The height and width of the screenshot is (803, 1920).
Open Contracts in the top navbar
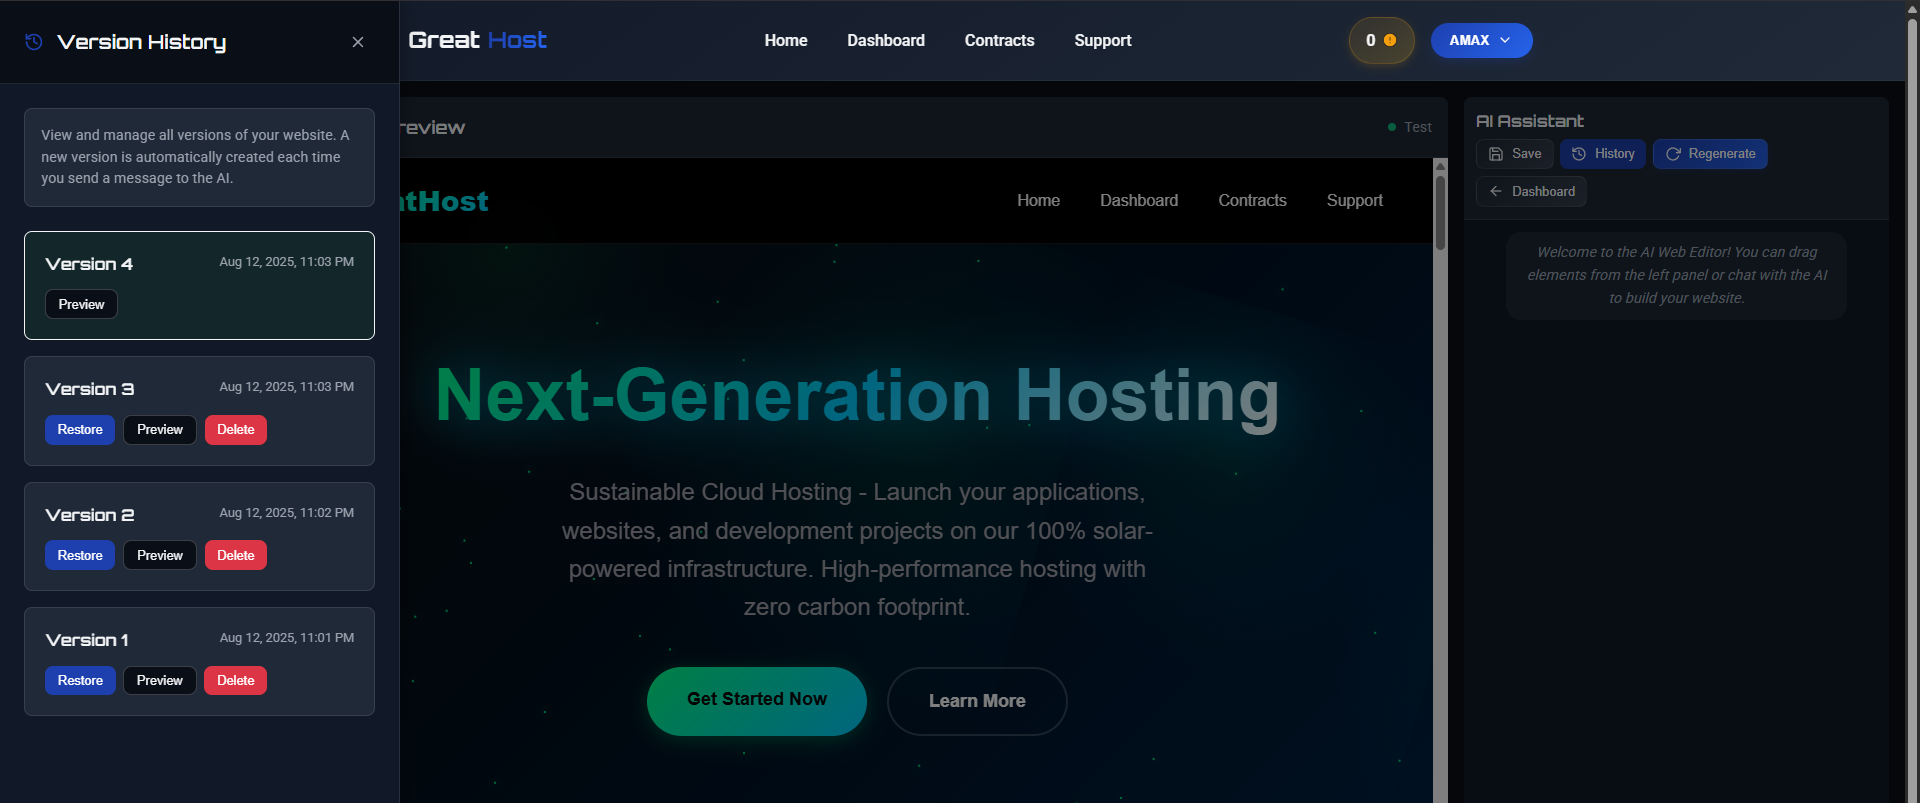click(999, 40)
